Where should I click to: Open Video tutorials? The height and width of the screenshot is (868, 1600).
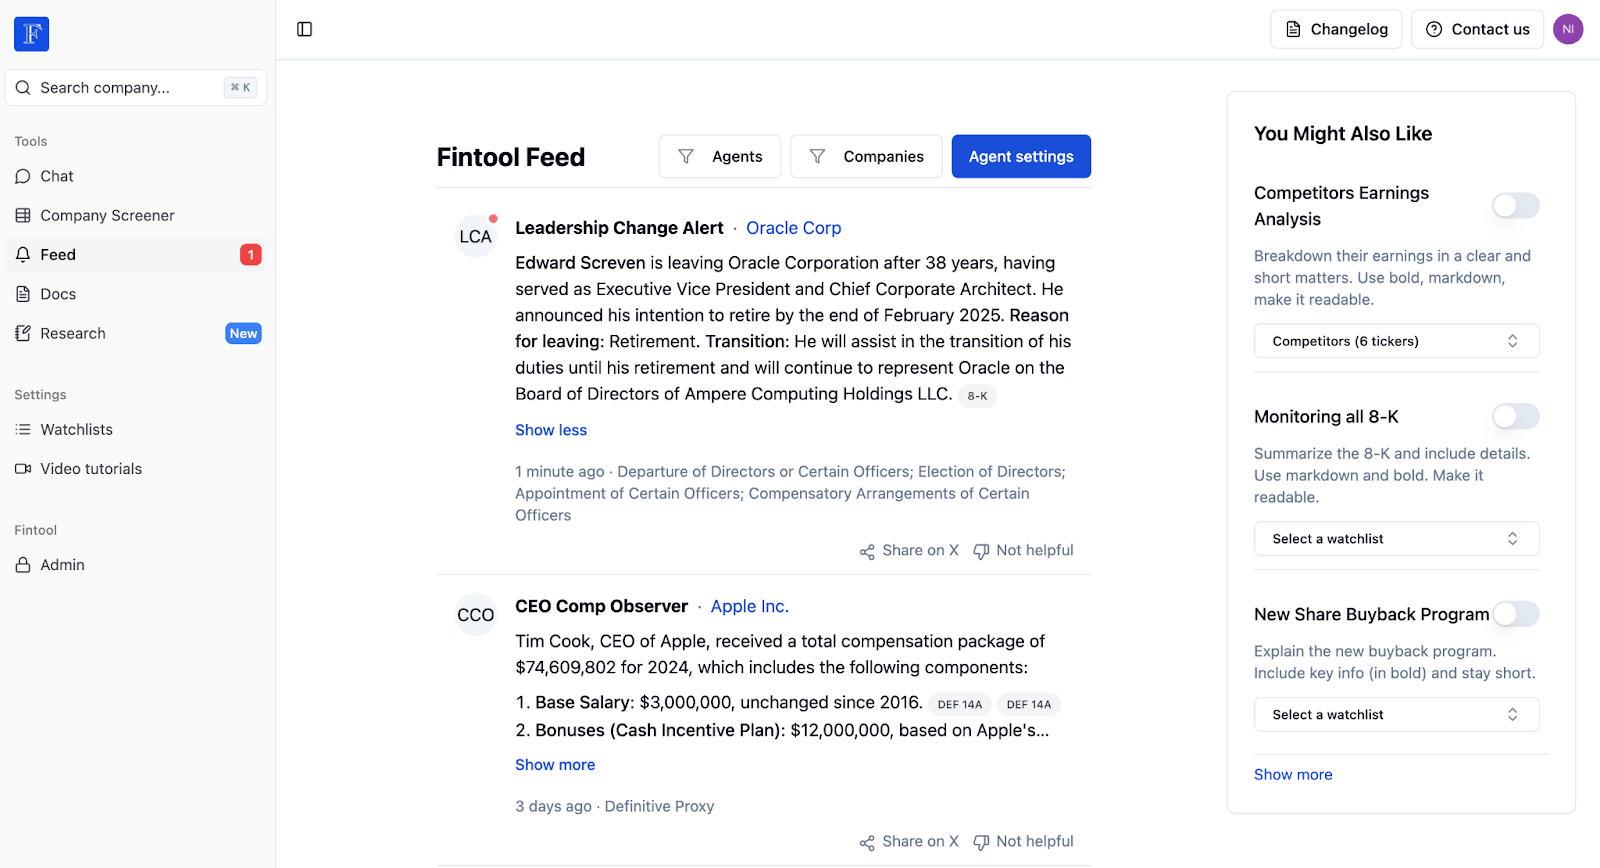pos(90,468)
